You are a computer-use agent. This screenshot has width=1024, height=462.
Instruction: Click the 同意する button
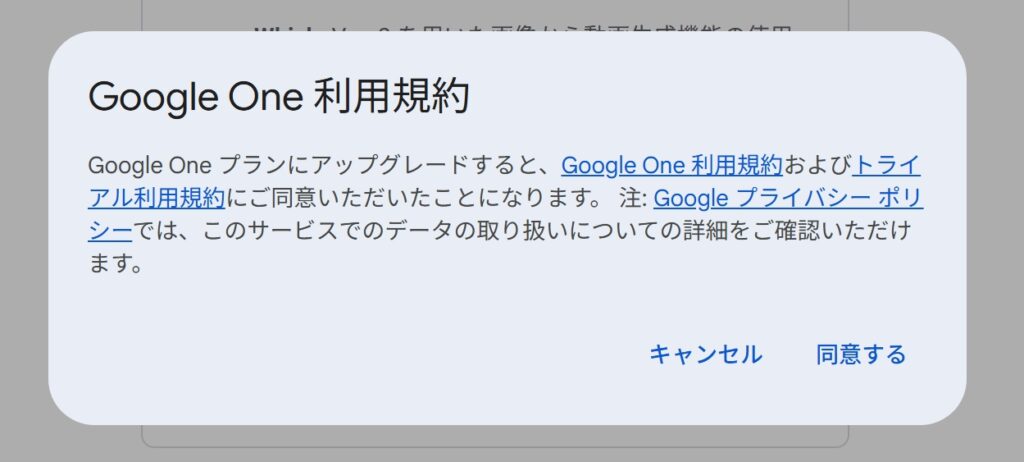pos(861,355)
